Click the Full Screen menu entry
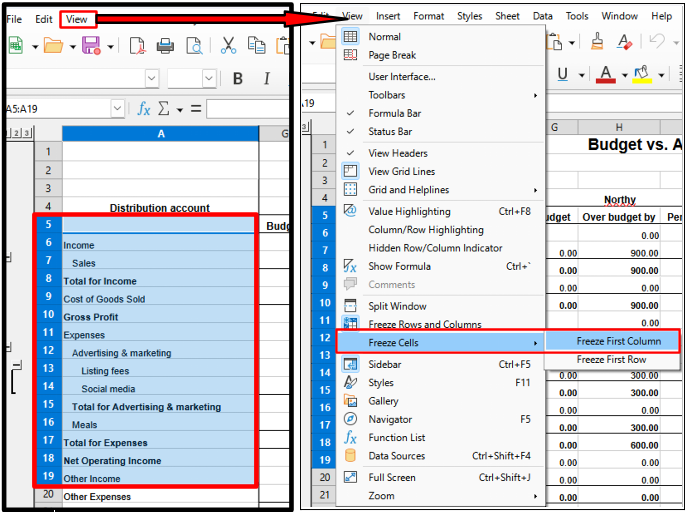Screen dimensions: 685x512 point(440,478)
